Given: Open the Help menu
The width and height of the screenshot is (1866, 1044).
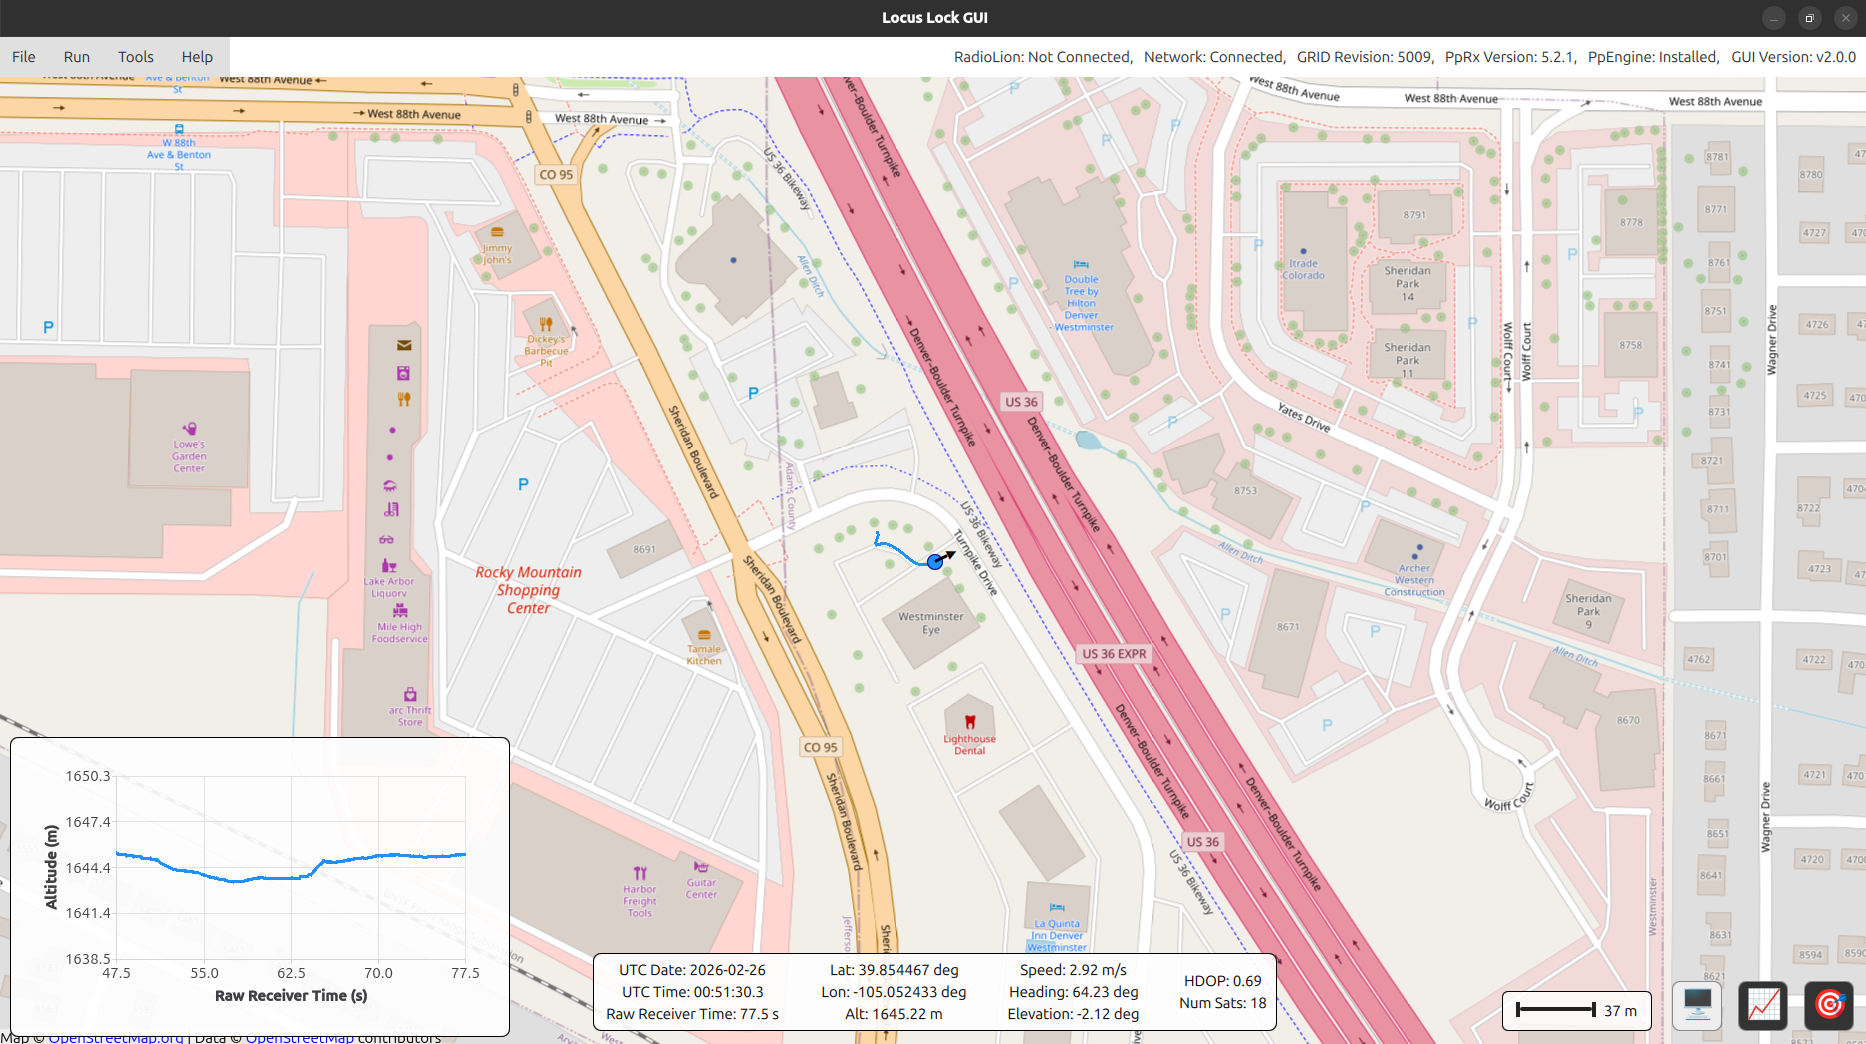Looking at the screenshot, I should click(197, 57).
